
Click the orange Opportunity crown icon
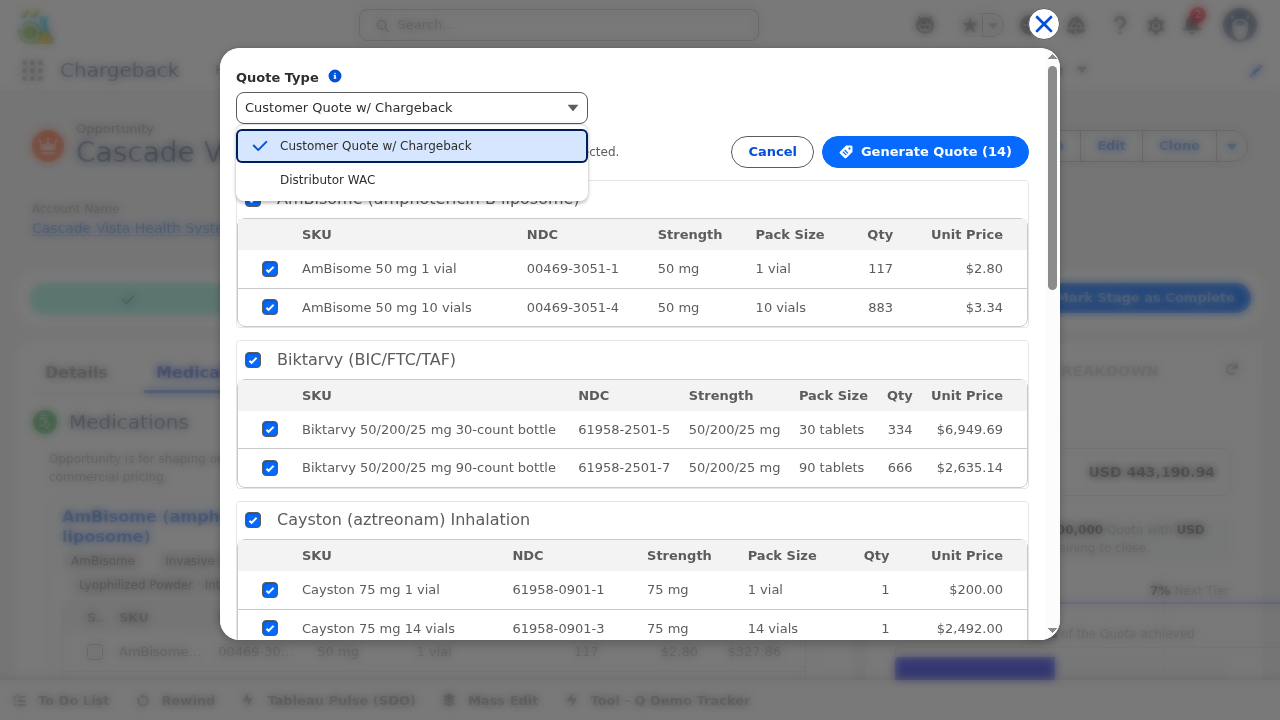click(x=48, y=146)
